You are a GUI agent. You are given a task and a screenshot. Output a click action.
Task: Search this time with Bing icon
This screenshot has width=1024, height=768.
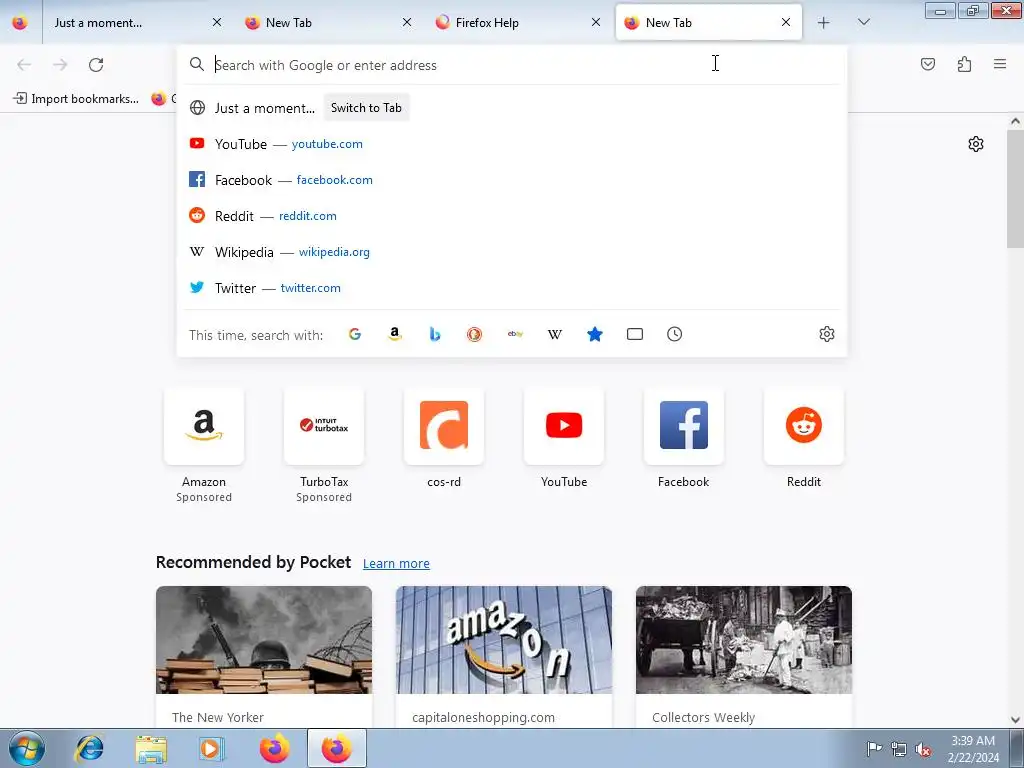(435, 334)
